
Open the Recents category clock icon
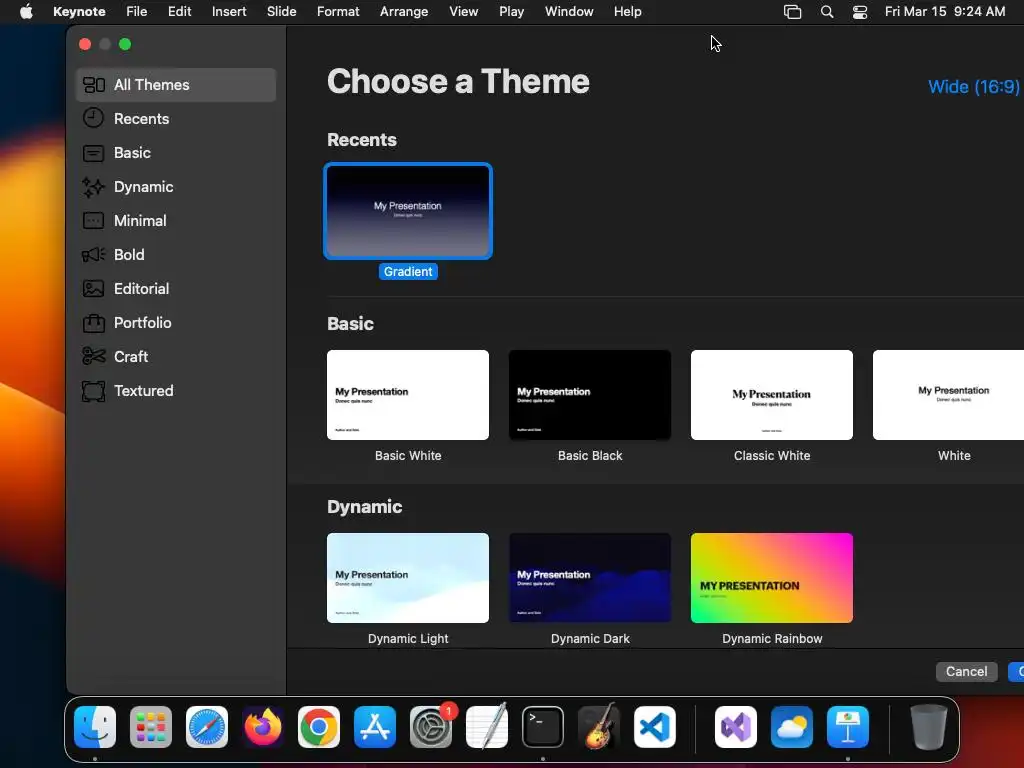[93, 118]
